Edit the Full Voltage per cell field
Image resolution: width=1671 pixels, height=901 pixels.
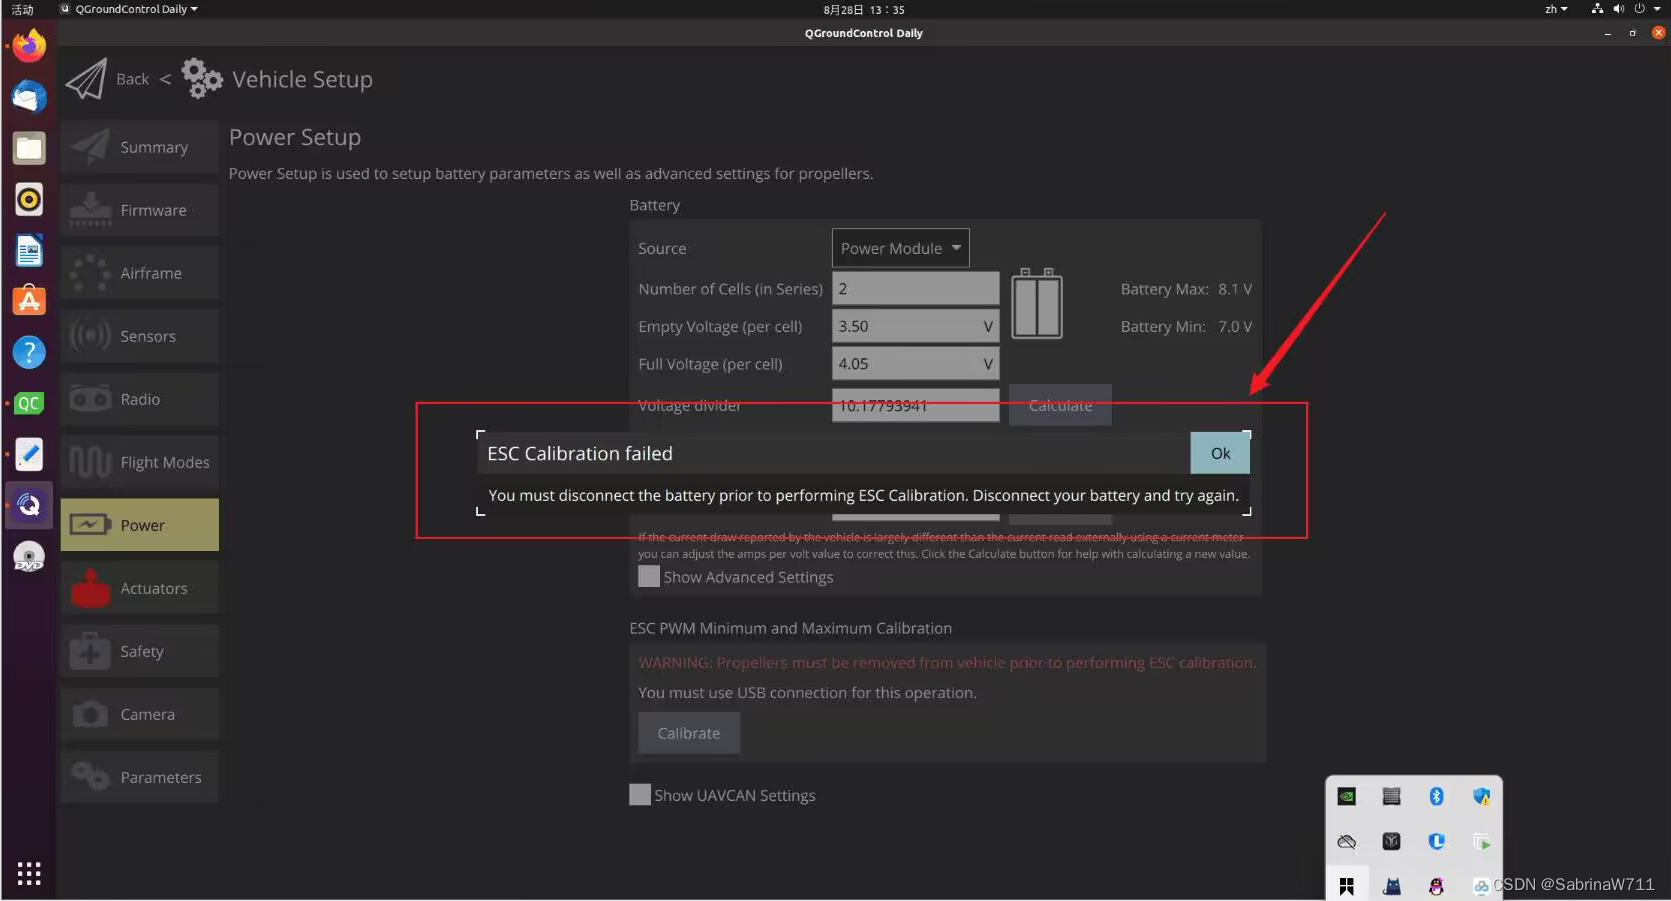coord(915,364)
